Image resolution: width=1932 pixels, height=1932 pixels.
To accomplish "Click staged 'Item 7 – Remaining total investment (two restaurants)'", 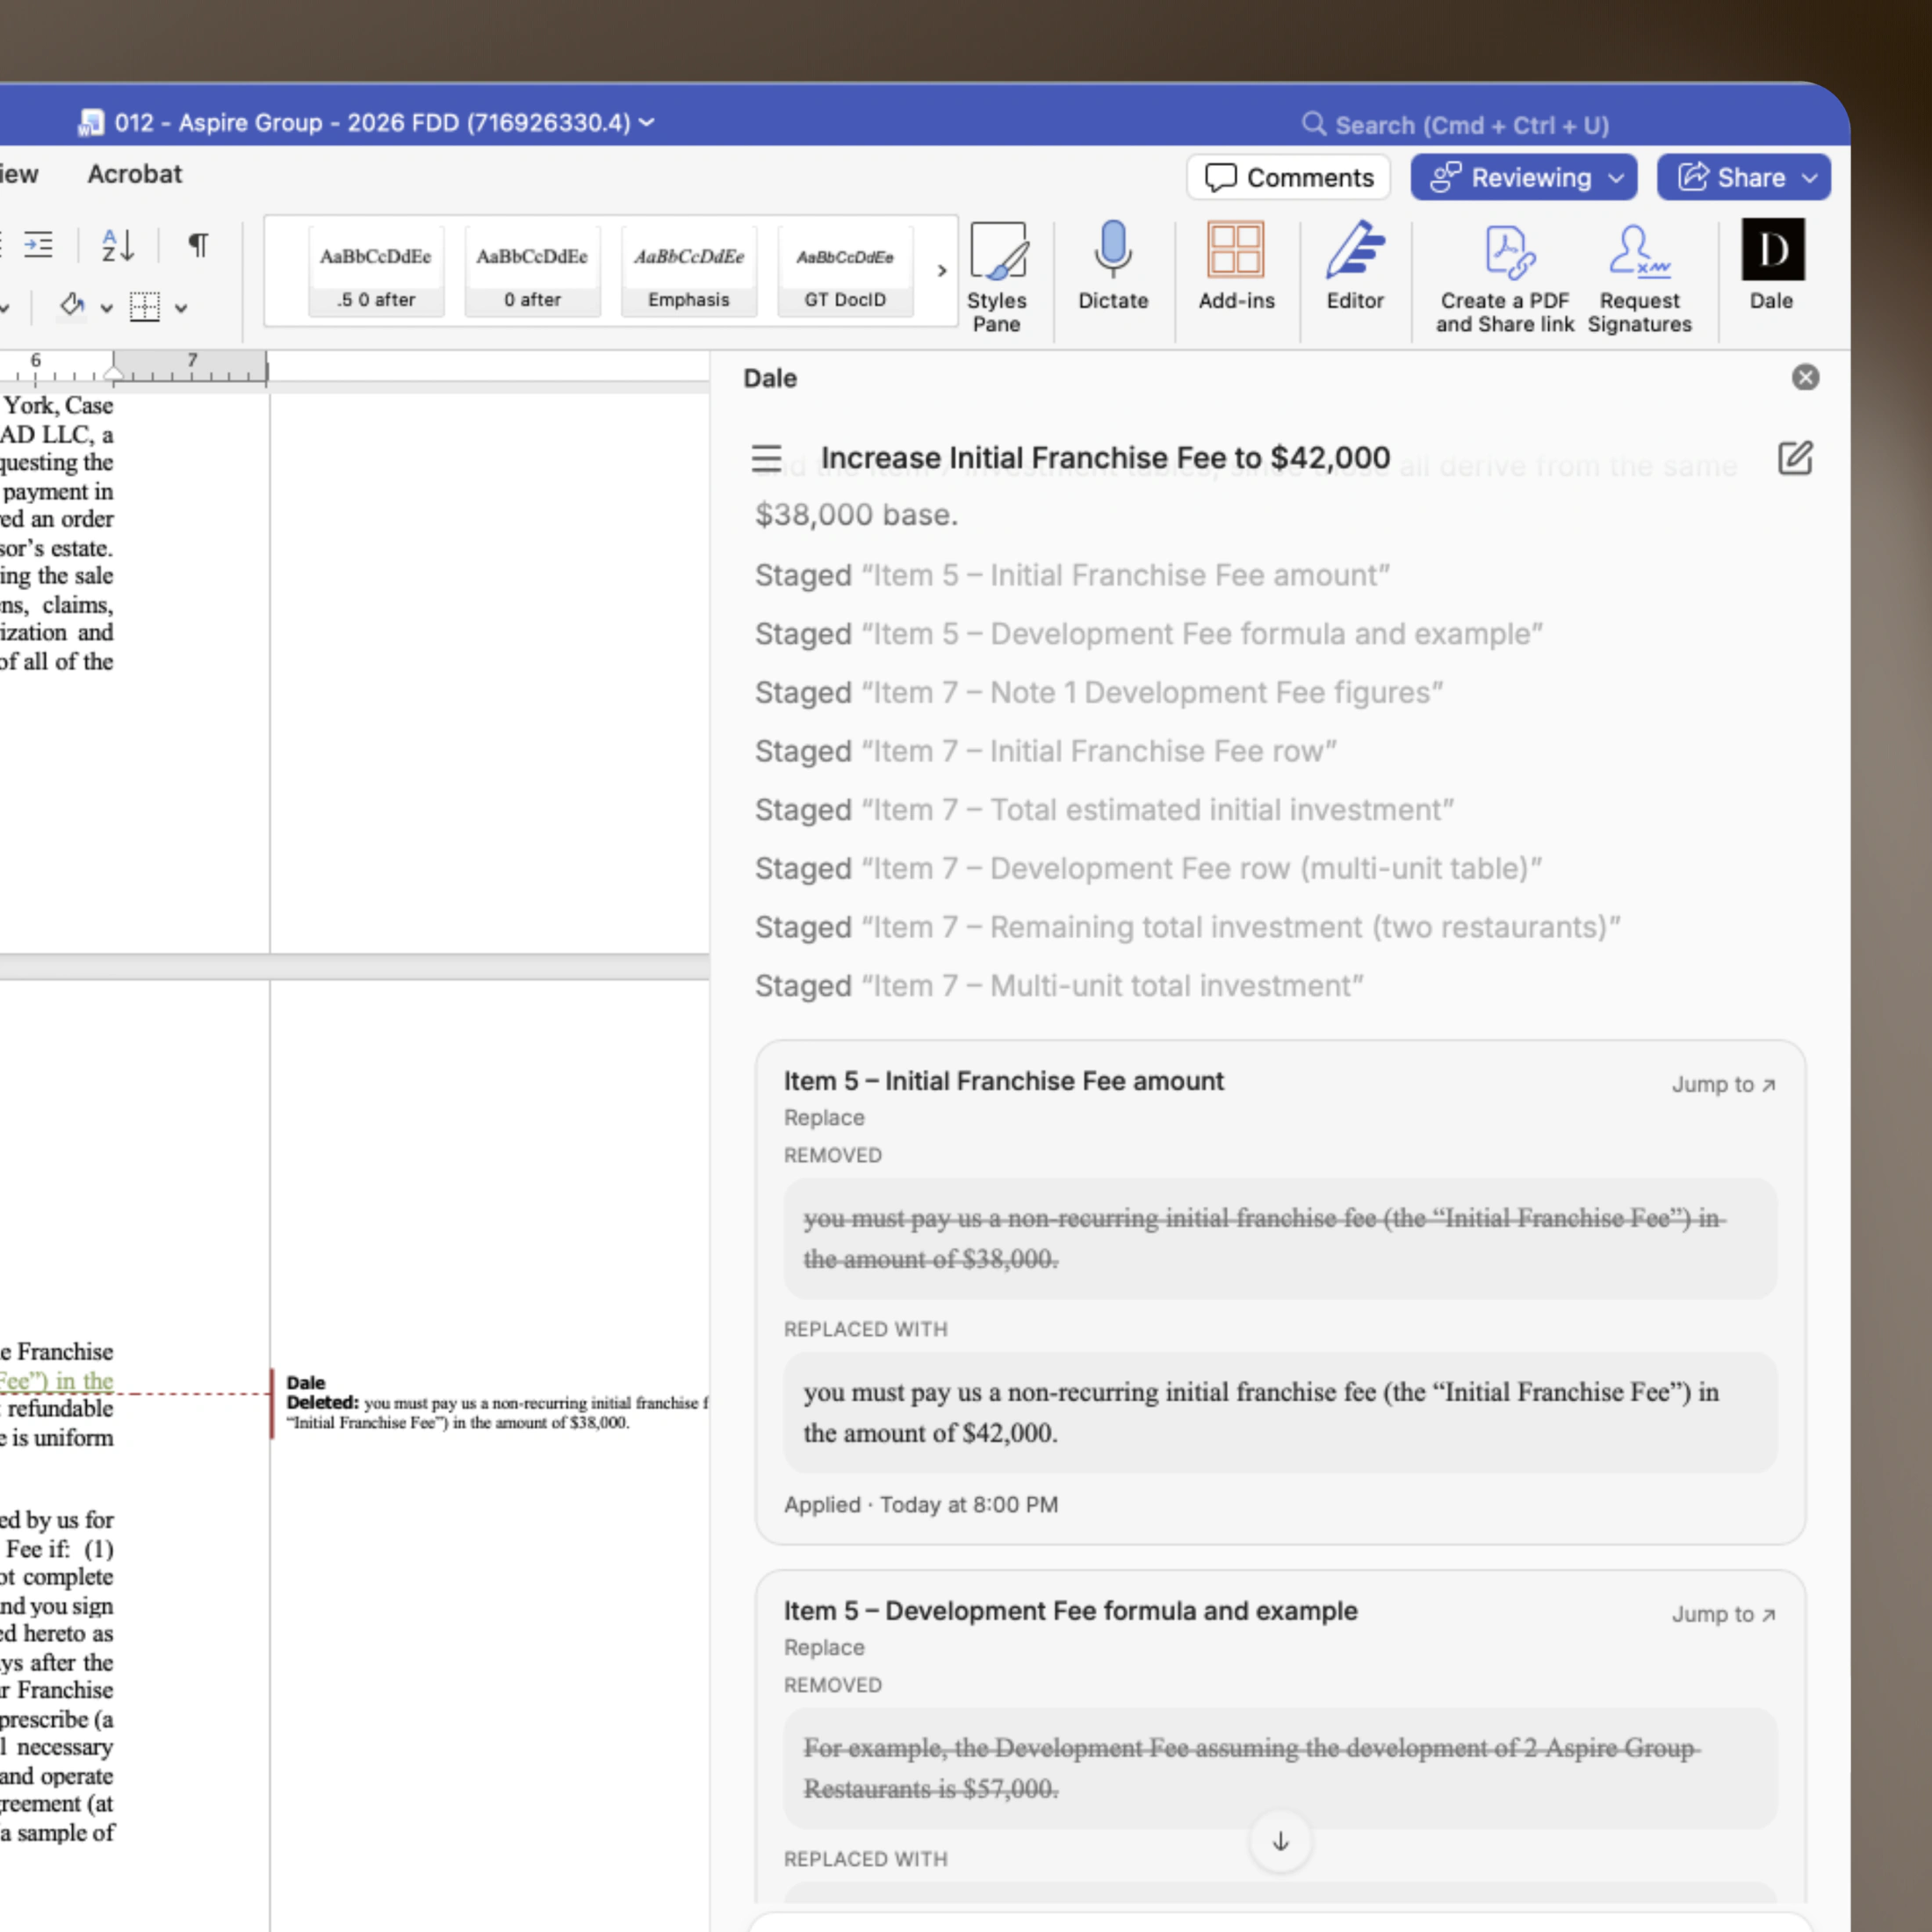I will tap(1188, 927).
